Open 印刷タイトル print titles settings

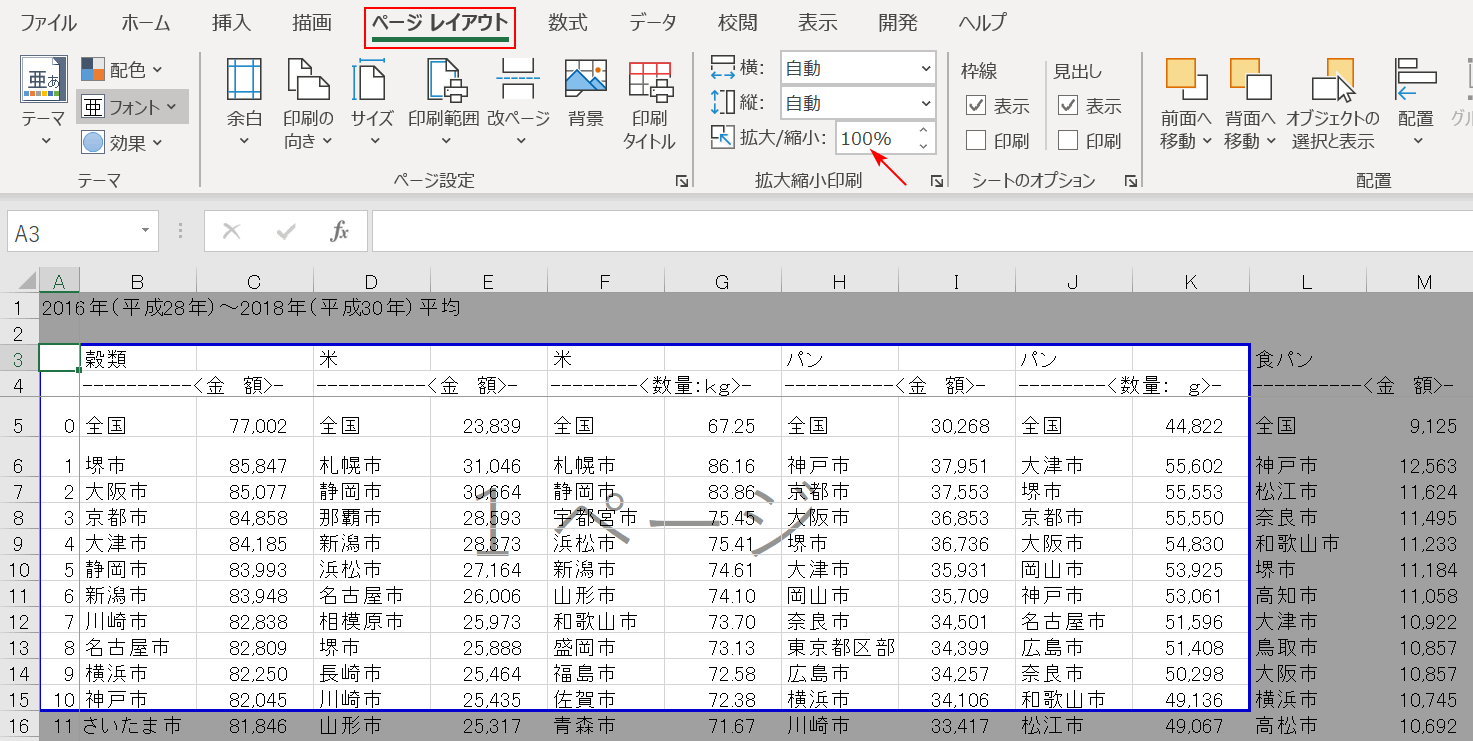649,104
